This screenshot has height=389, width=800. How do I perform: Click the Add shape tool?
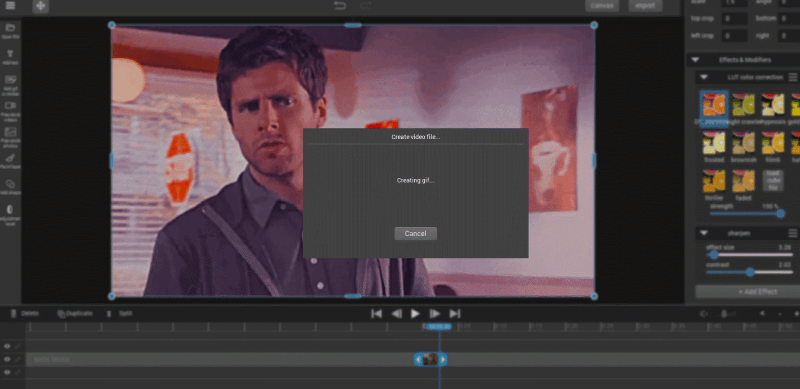10,184
